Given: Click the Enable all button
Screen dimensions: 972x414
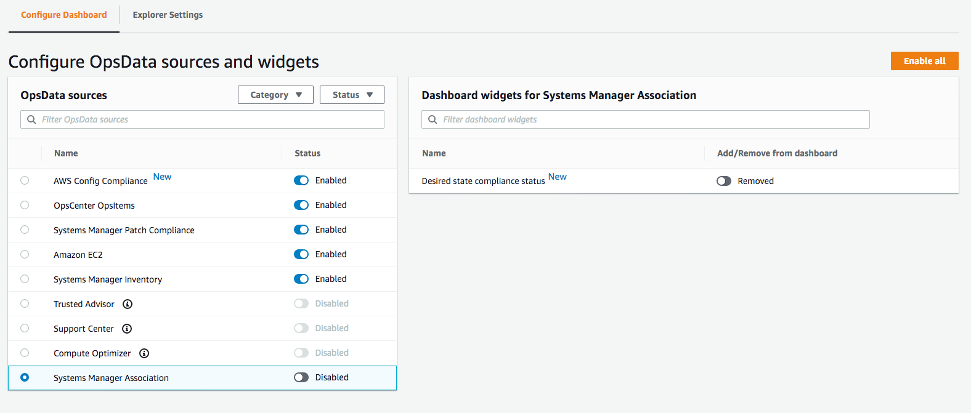Looking at the screenshot, I should click(924, 61).
